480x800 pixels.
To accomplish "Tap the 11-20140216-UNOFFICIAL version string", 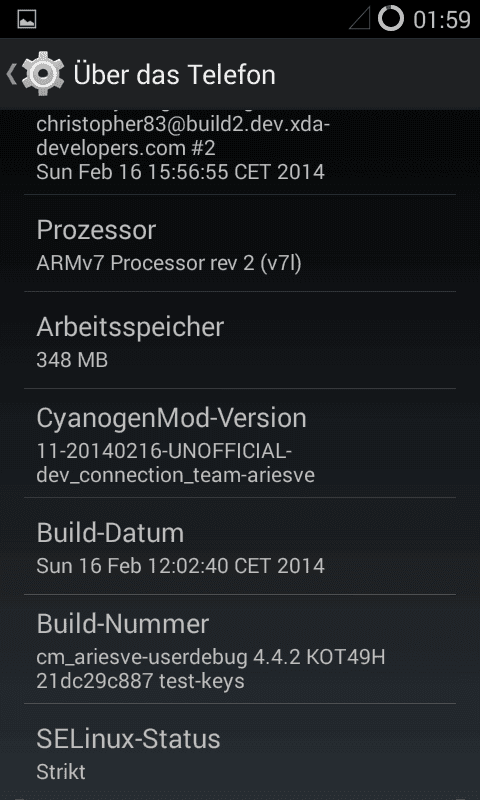I will pos(164,452).
